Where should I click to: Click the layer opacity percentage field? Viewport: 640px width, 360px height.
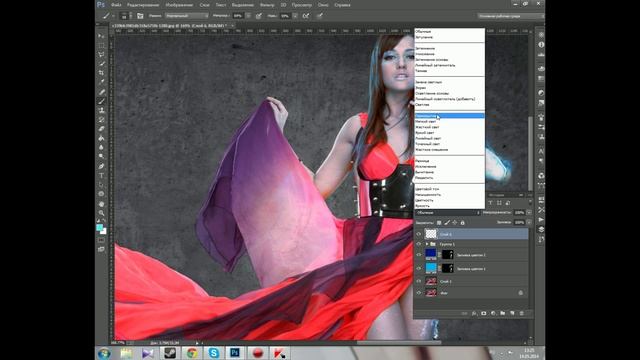(x=519, y=213)
